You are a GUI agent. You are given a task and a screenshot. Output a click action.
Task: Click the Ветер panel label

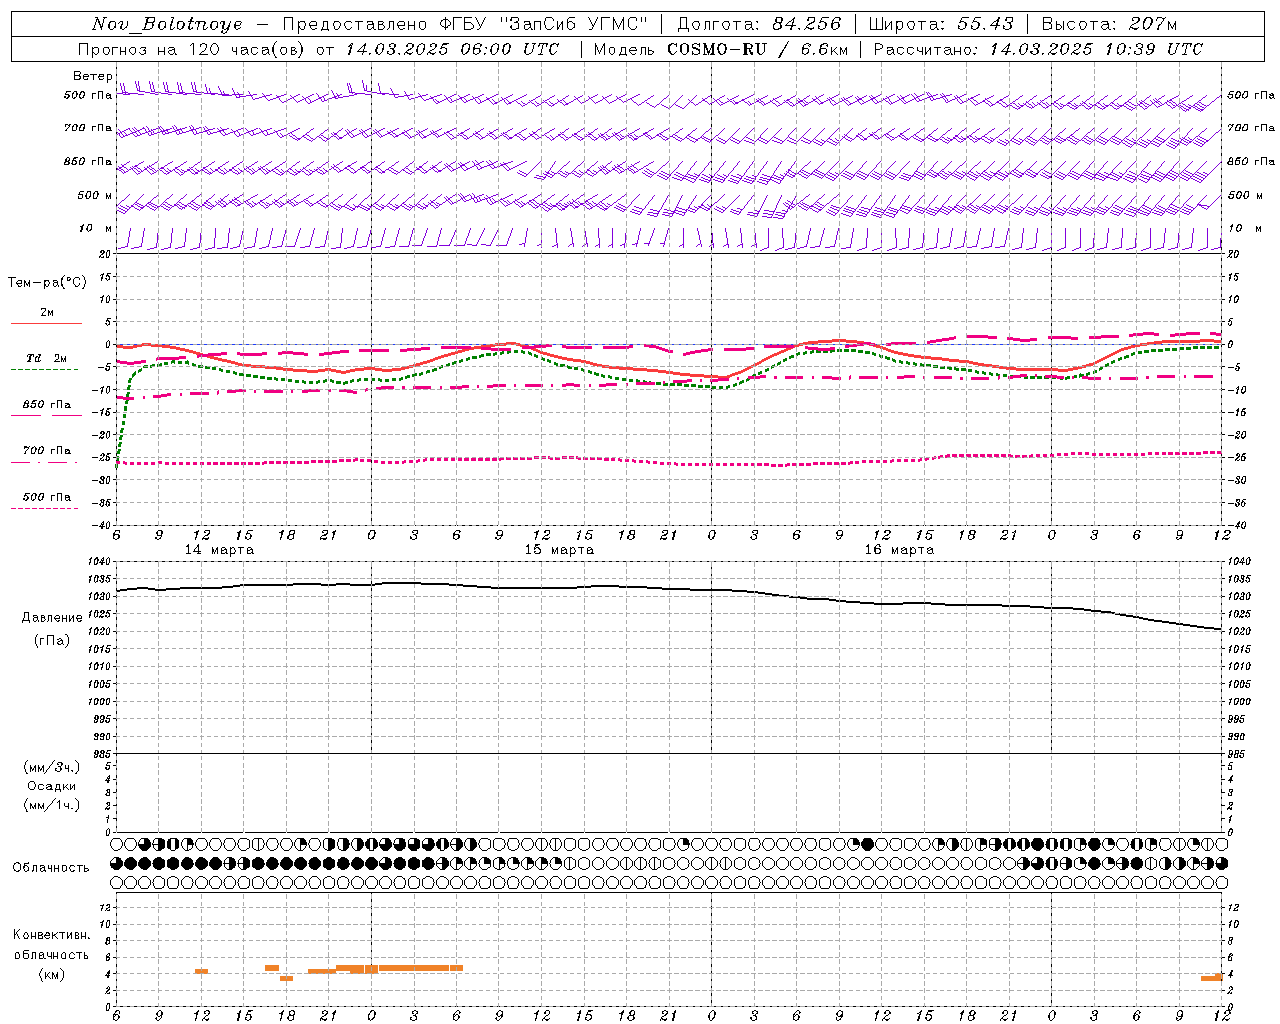point(93,76)
